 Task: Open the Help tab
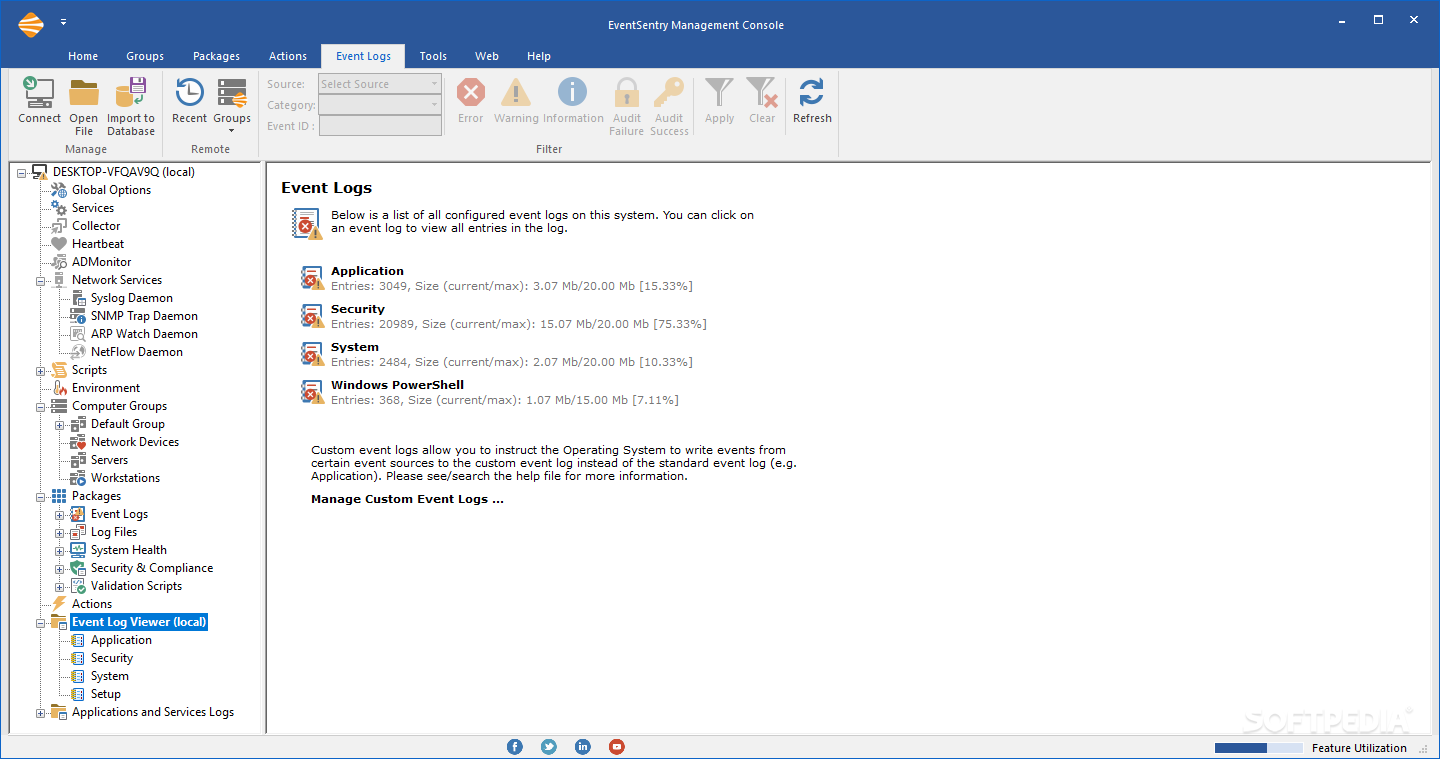click(x=539, y=56)
